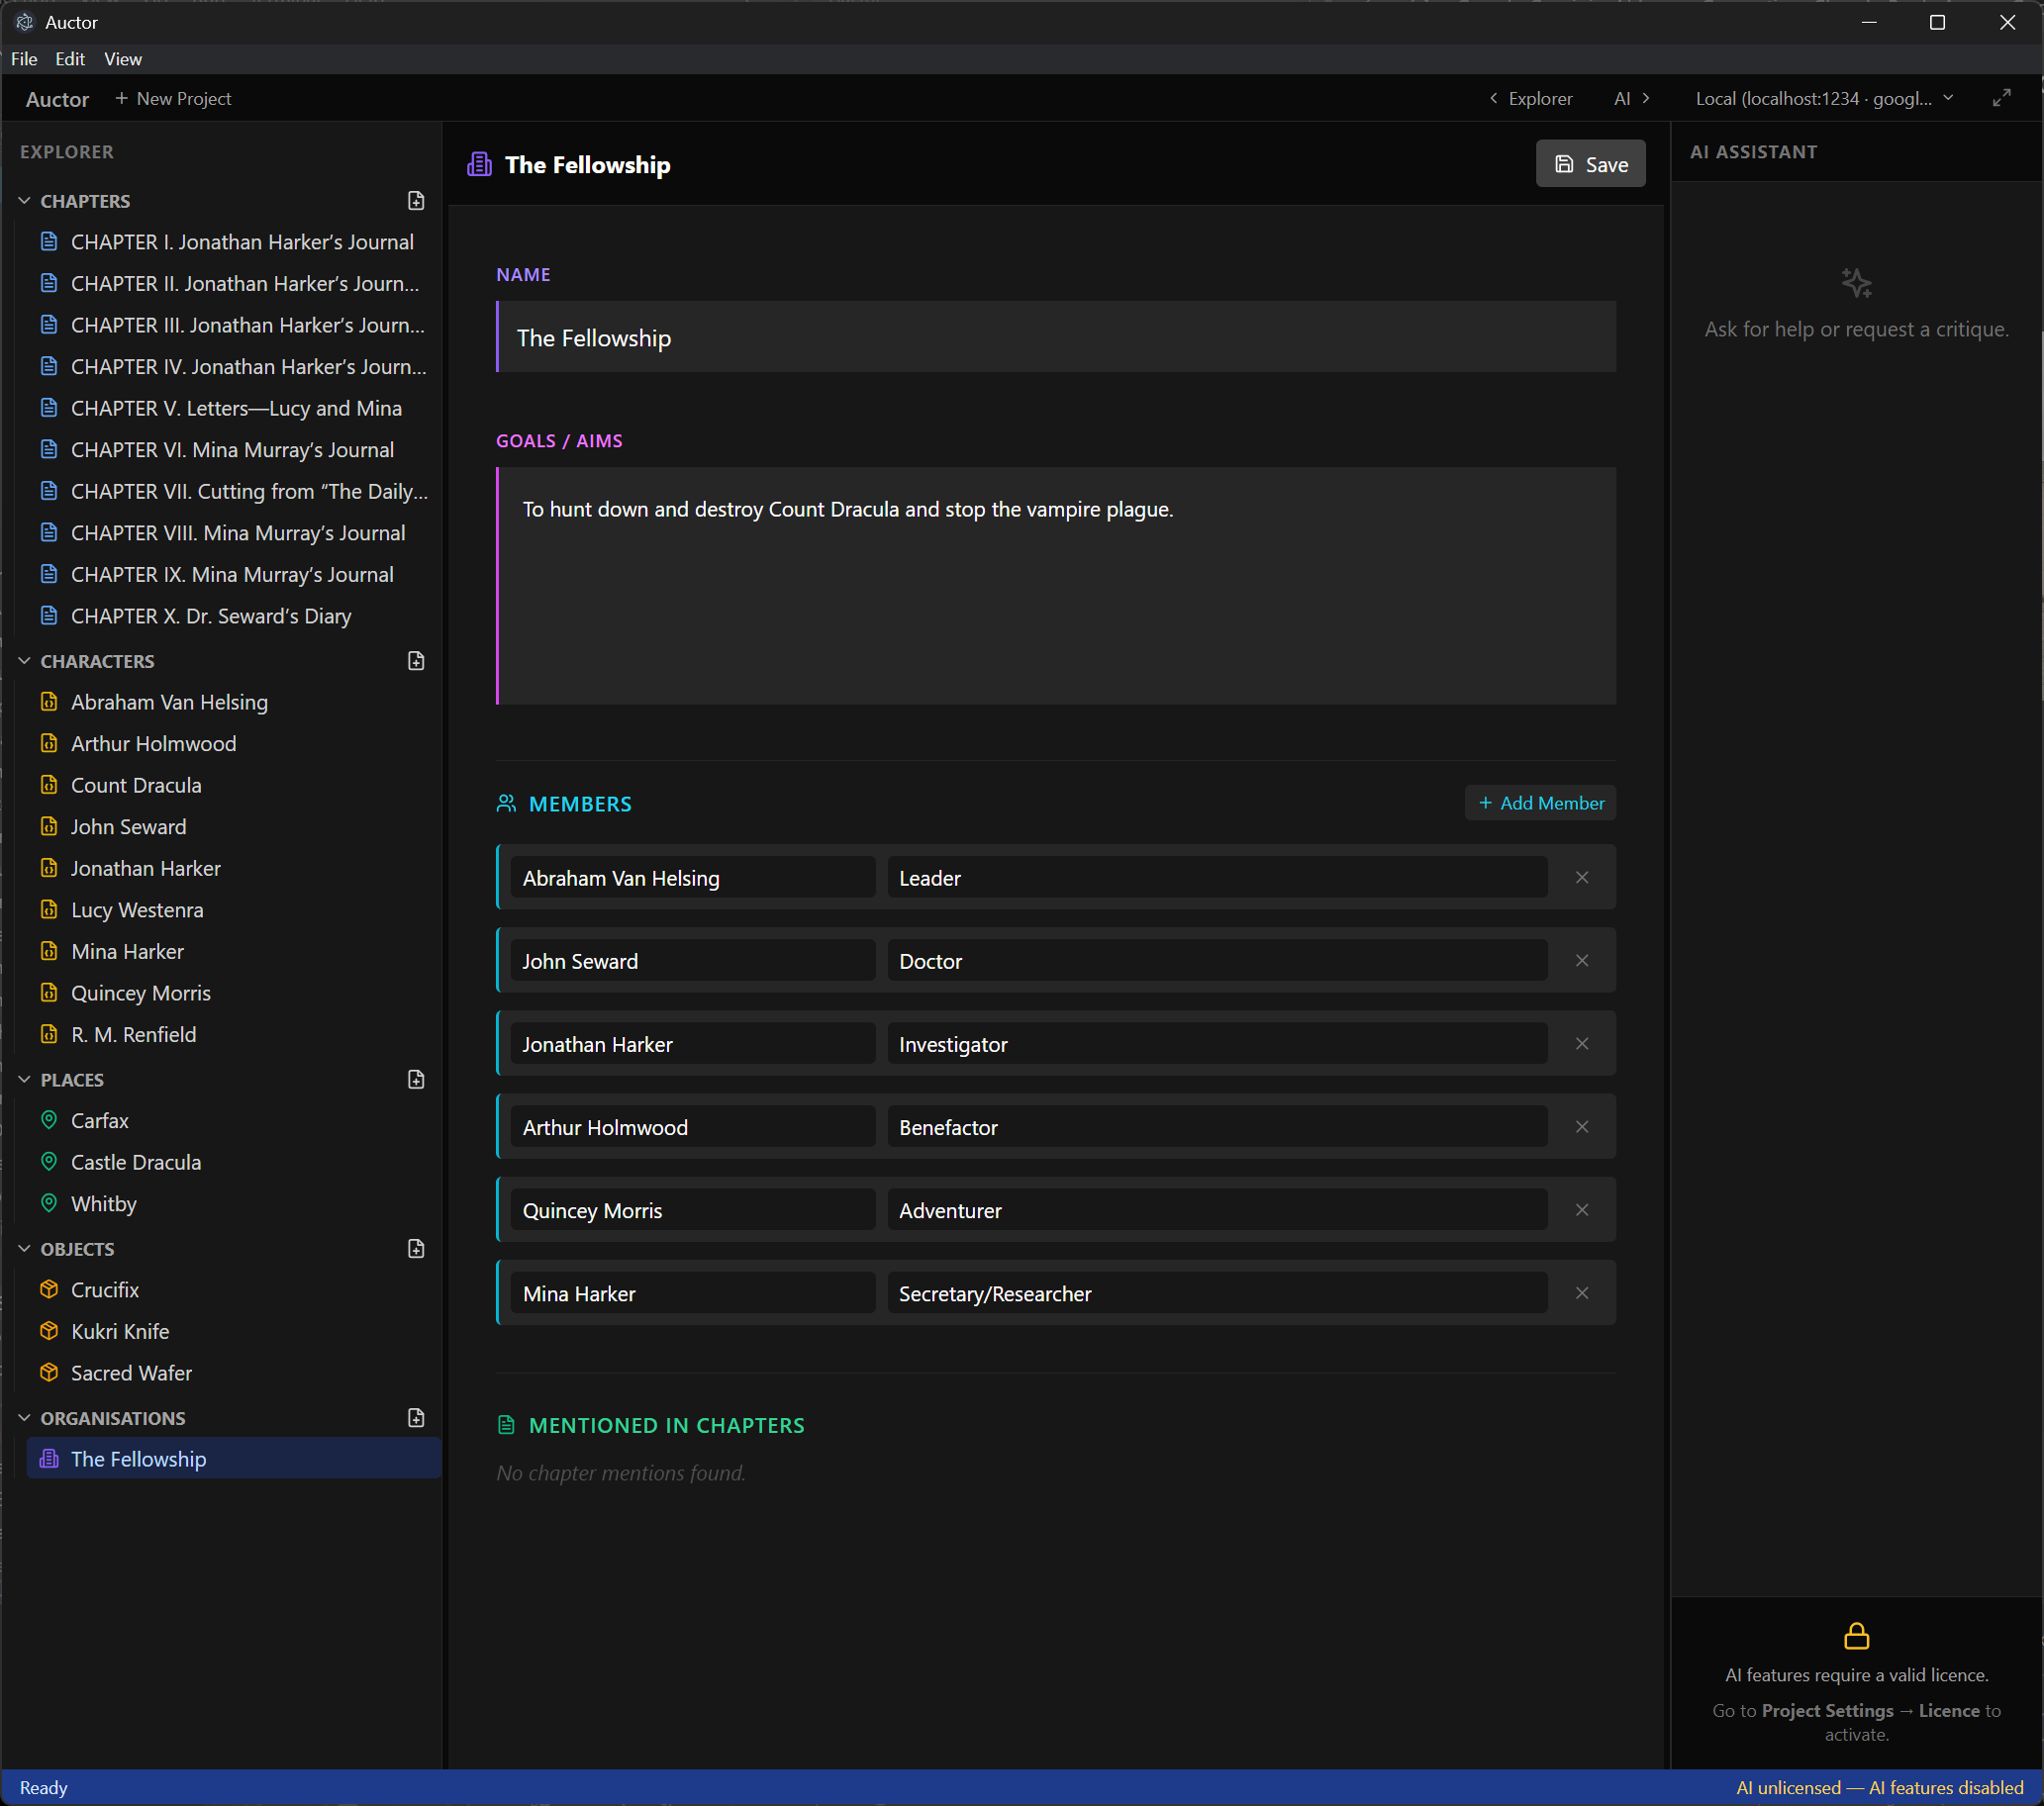This screenshot has width=2044, height=1806.
Task: Open the Count Dracula character entry
Action: click(136, 785)
